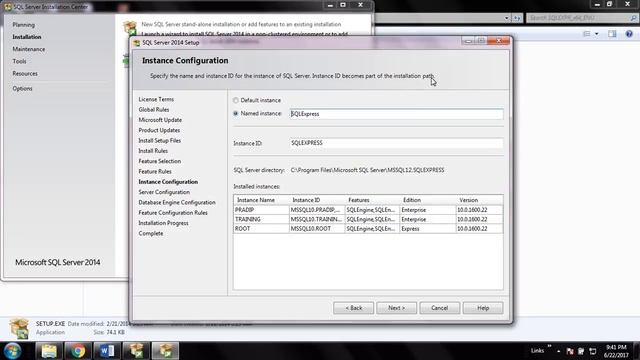Click the Install Rules step

pos(153,151)
